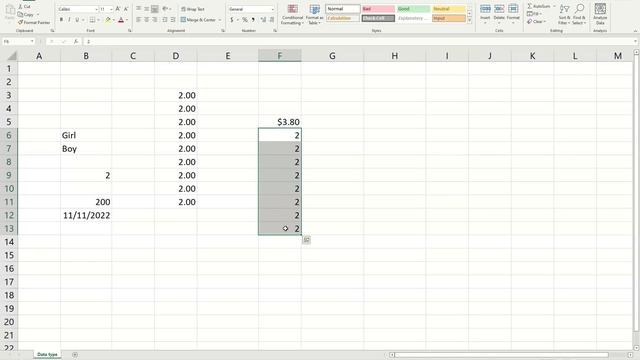Click Decrease Decimal icon

pos(272,20)
